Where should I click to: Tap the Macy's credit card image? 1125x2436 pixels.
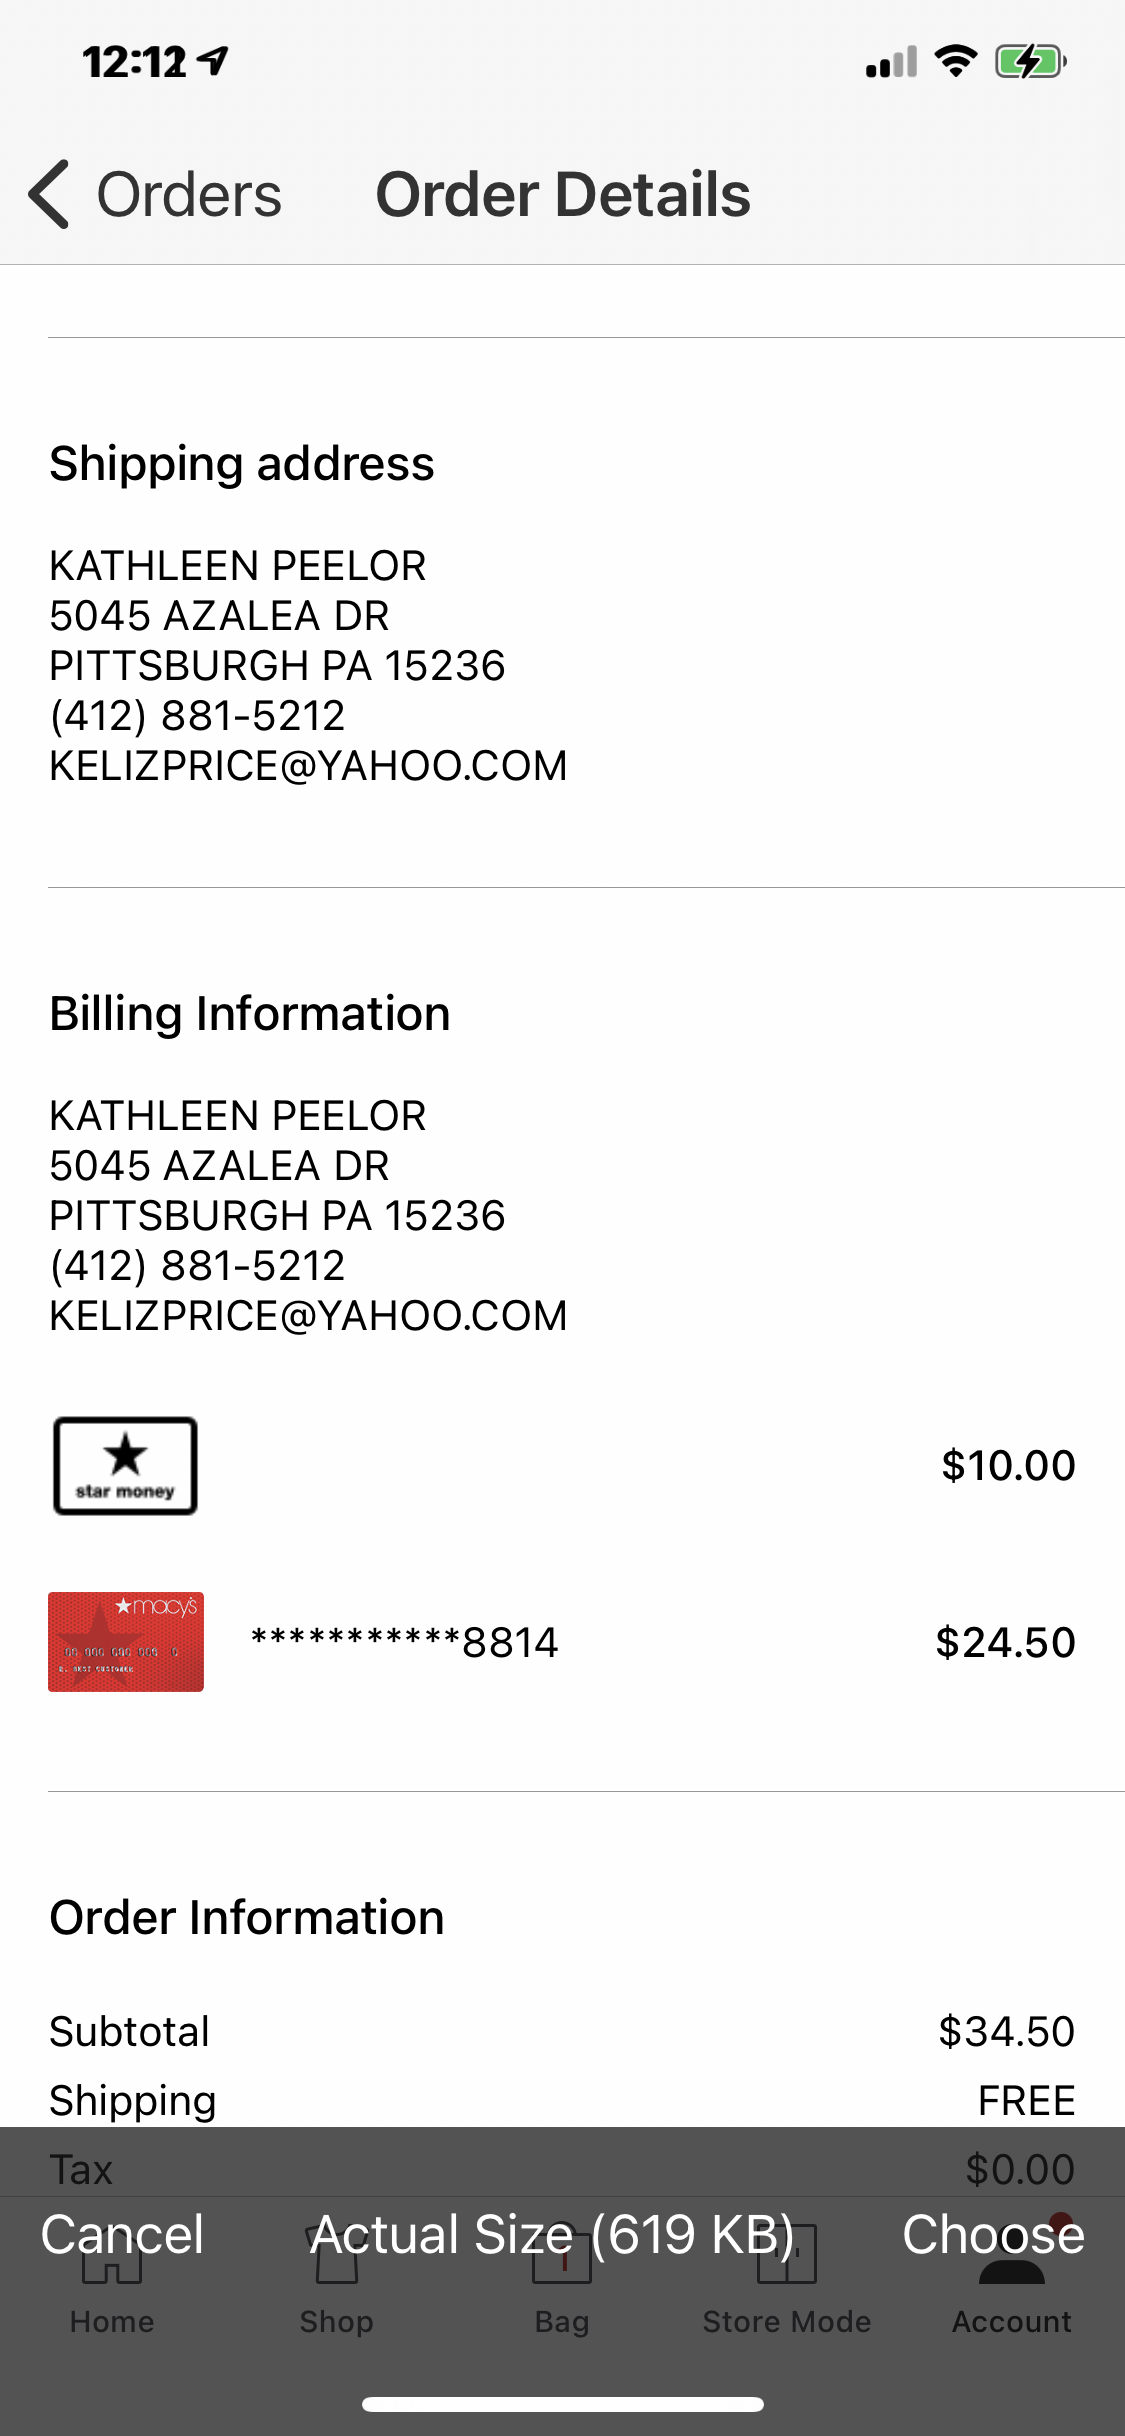(126, 1641)
